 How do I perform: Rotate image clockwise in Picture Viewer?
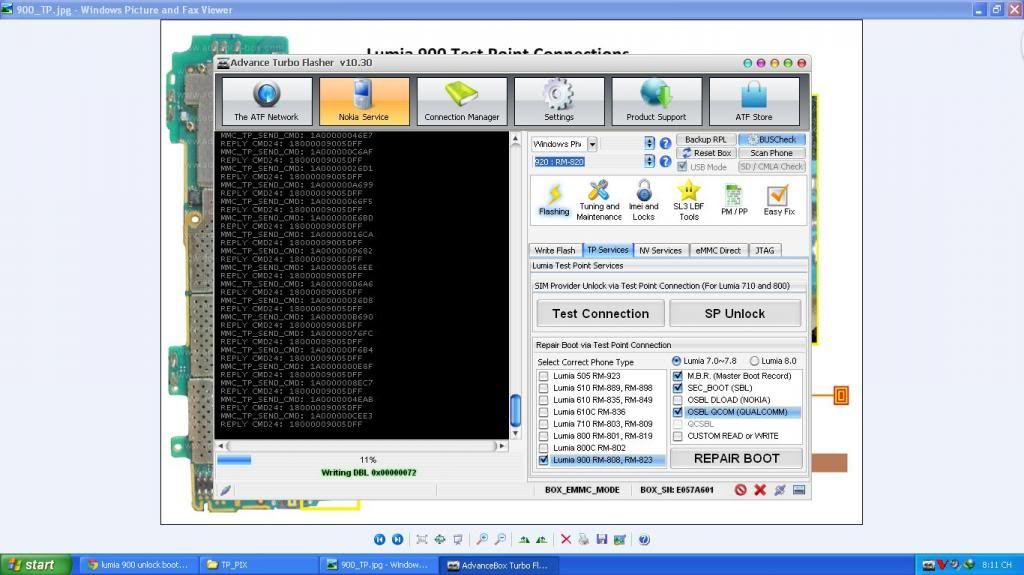click(524, 539)
